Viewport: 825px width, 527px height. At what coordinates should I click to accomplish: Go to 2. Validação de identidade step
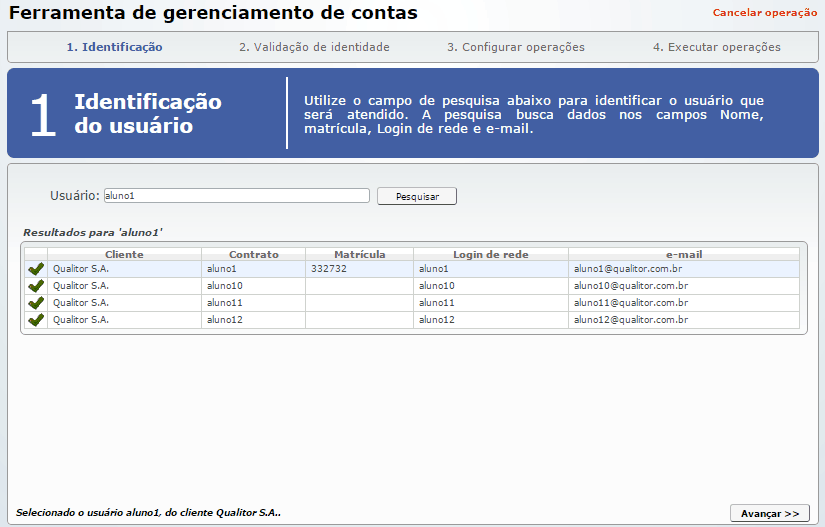click(314, 47)
